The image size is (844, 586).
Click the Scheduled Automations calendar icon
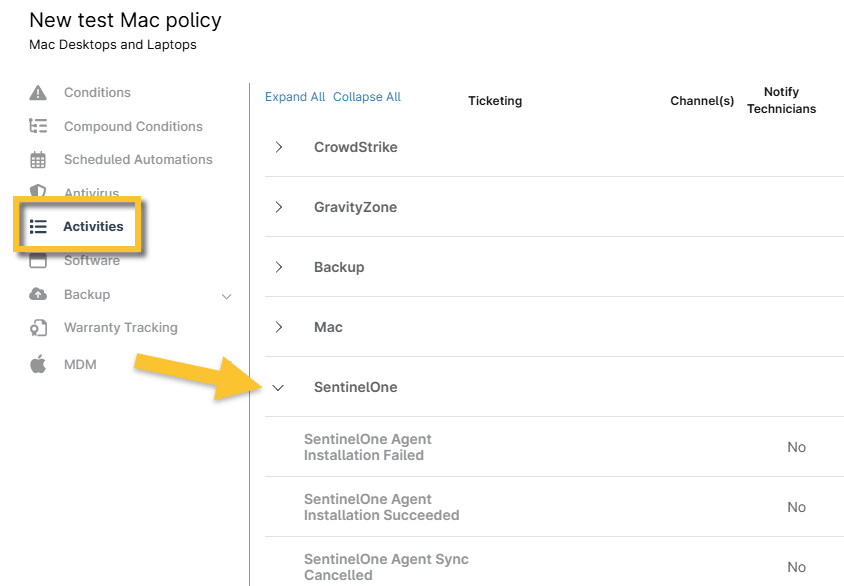coord(38,160)
